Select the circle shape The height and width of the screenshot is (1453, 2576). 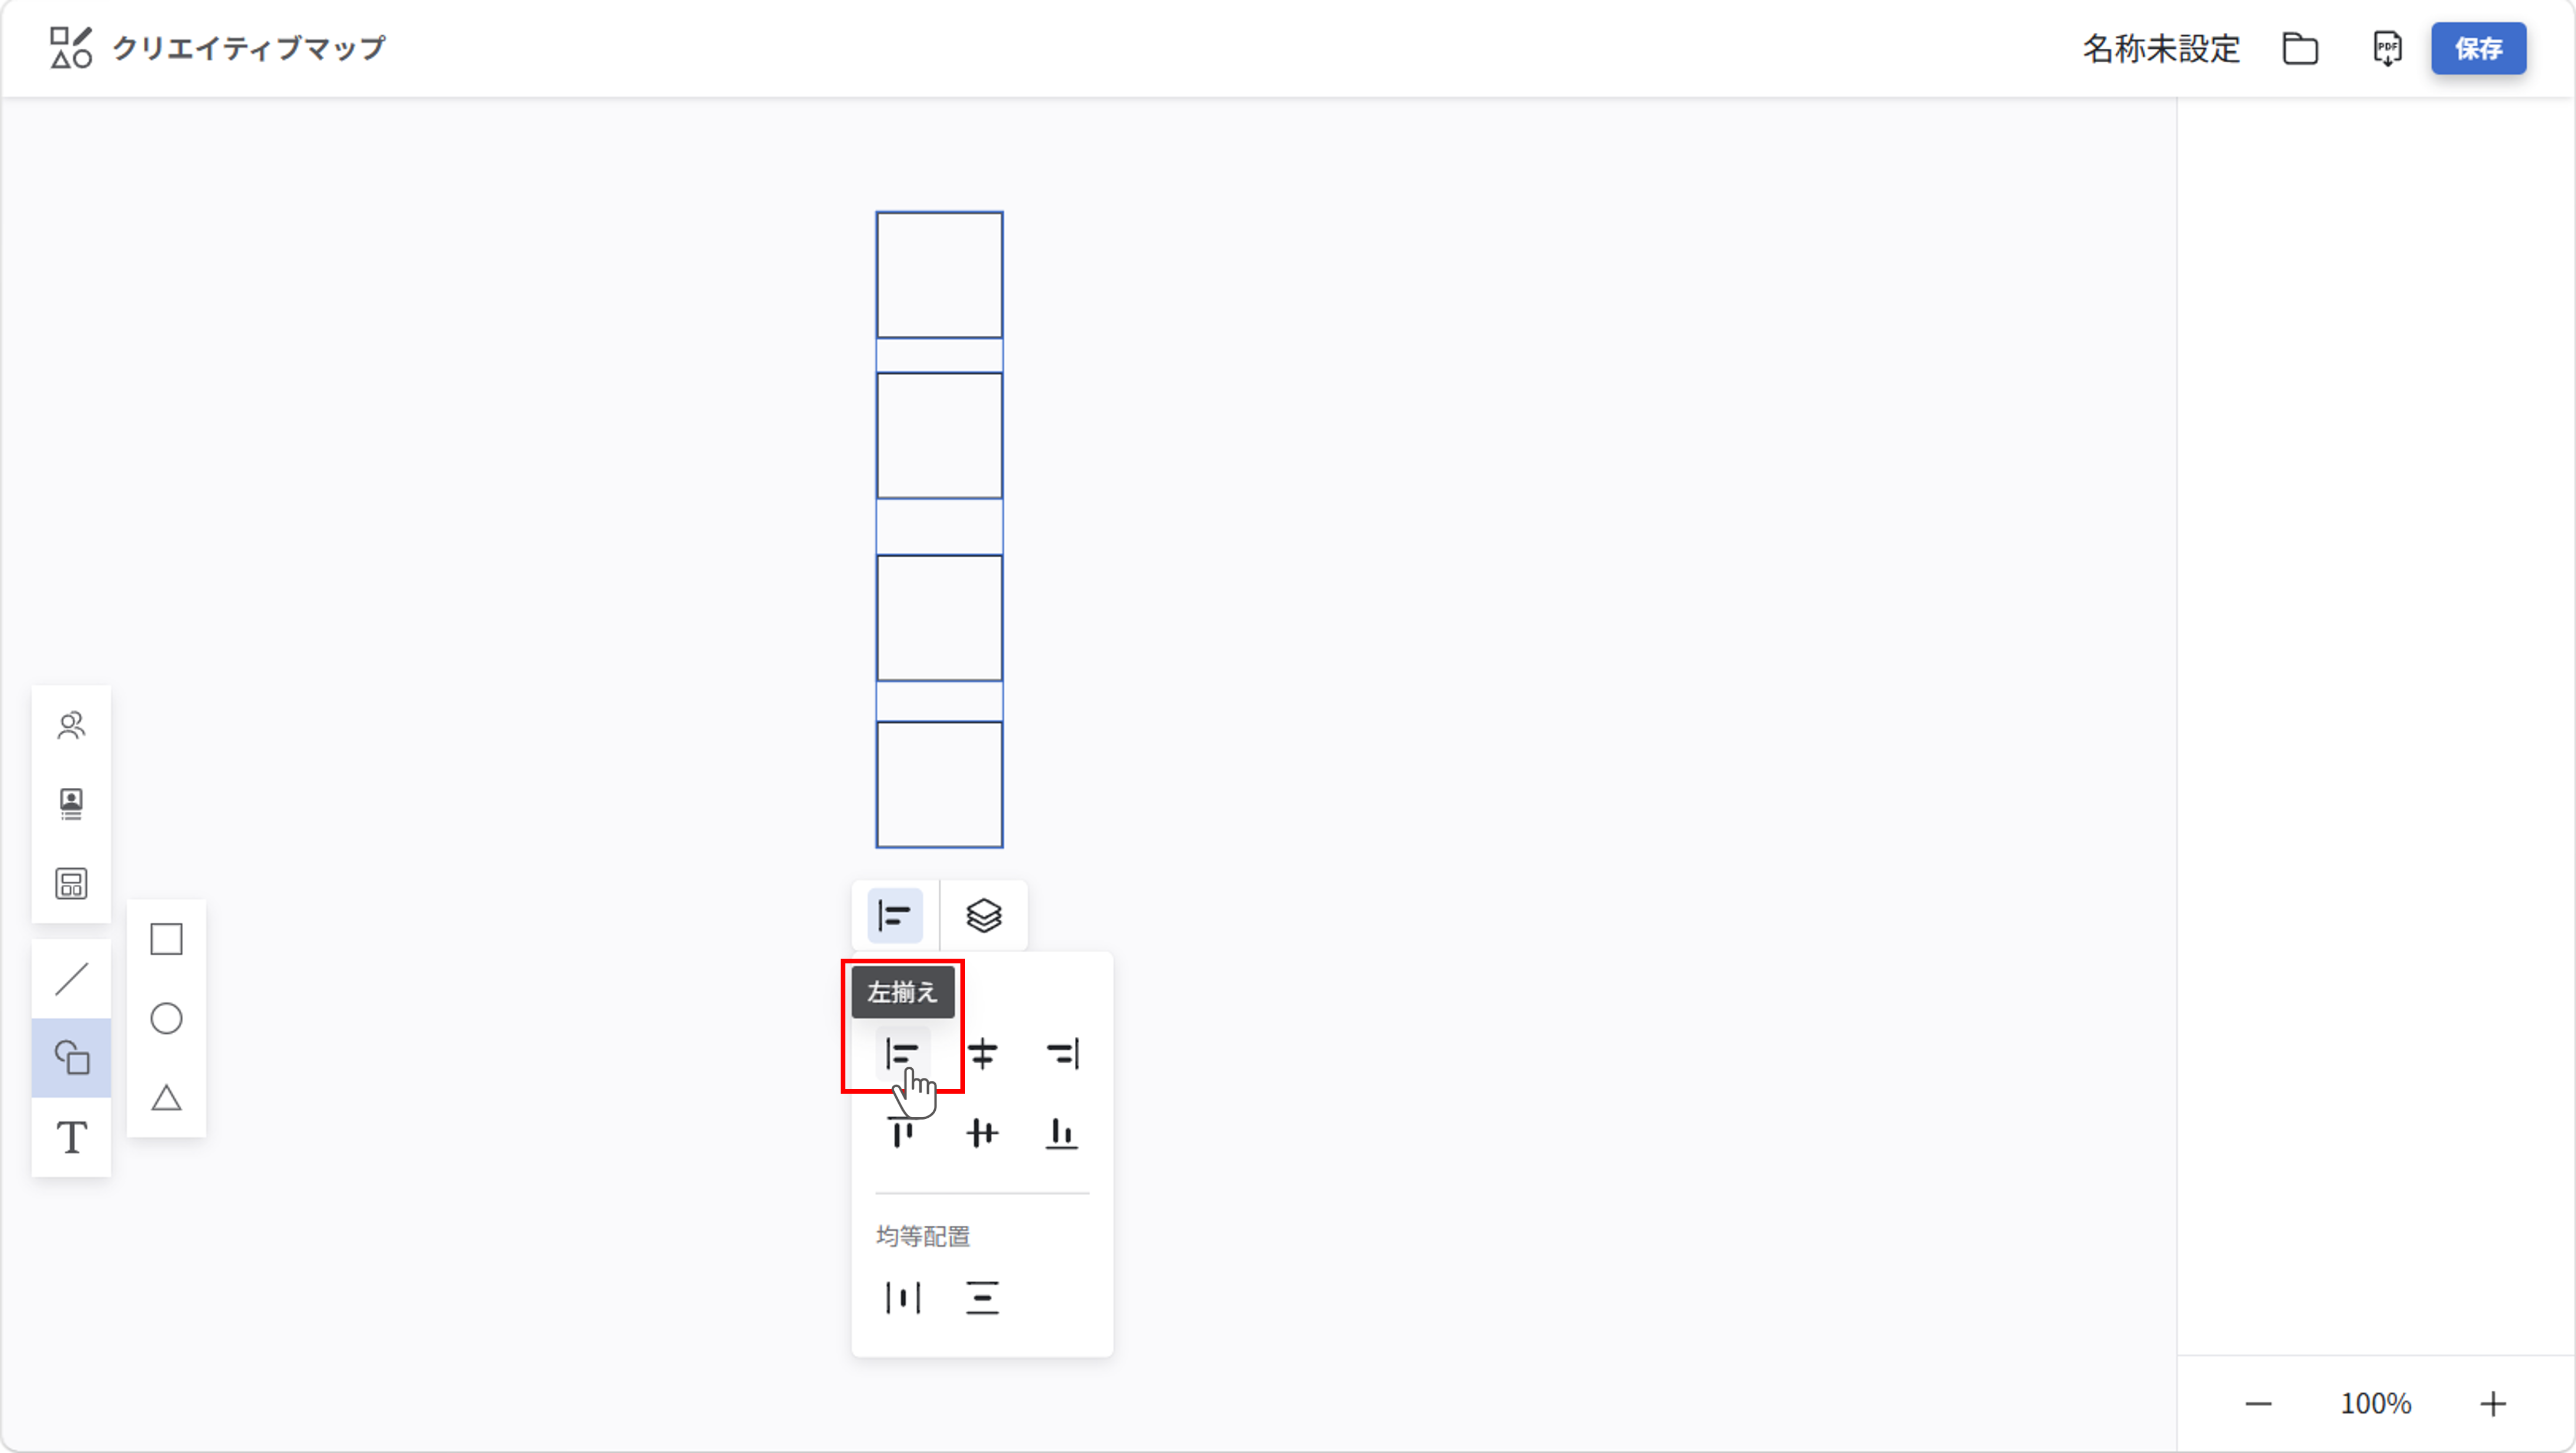tap(166, 1018)
